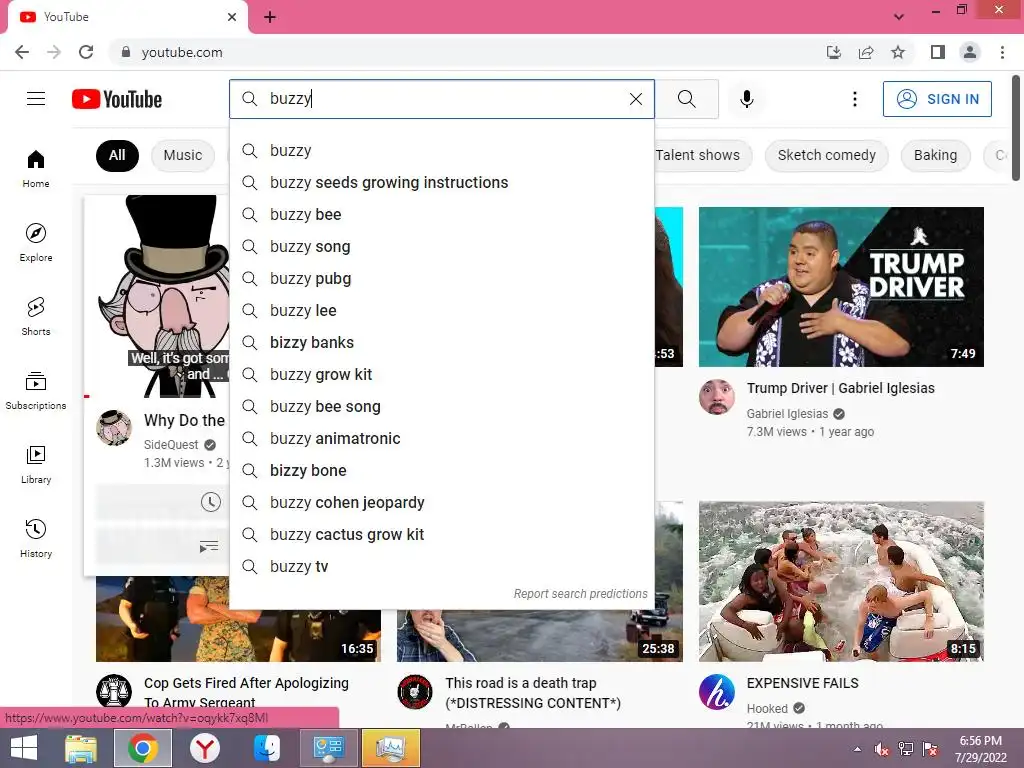Open EXPENSIVE FAILS video title
This screenshot has height=768, width=1024.
coord(803,683)
